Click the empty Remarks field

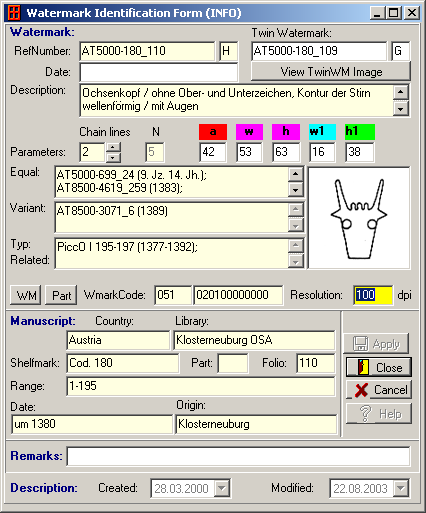pyautogui.click(x=238, y=456)
